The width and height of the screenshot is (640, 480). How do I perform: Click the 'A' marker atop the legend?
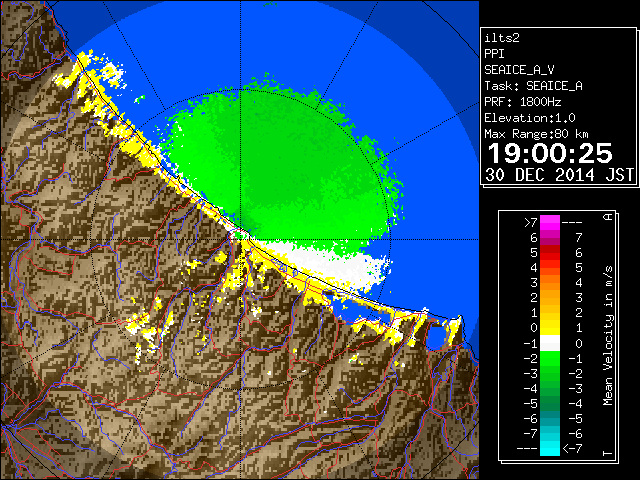coord(608,217)
